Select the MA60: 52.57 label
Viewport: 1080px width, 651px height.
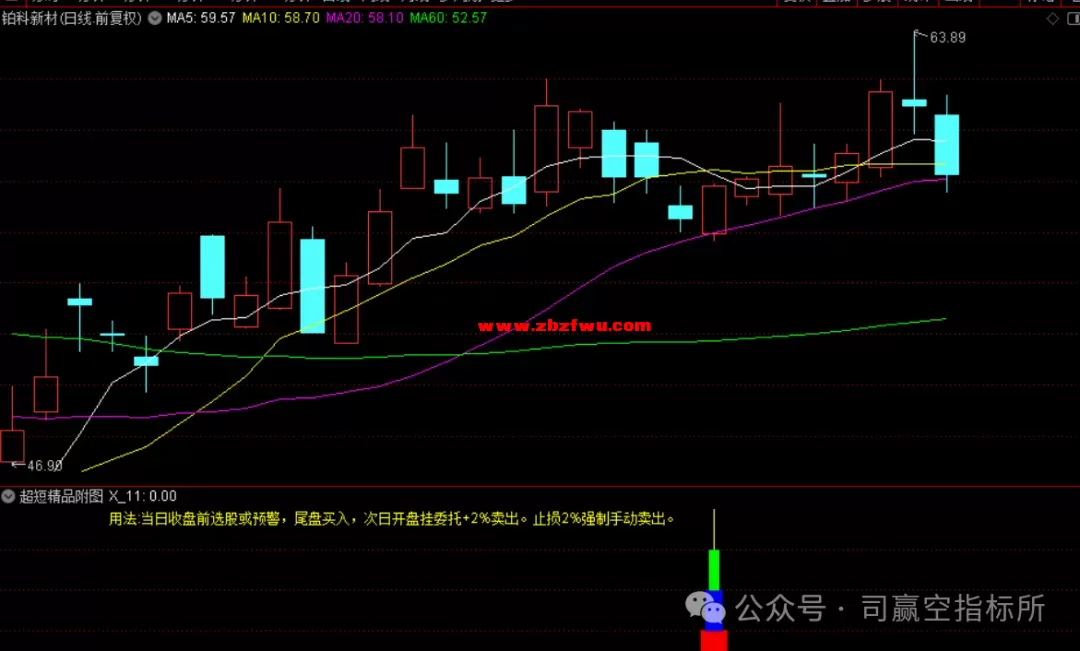pyautogui.click(x=448, y=18)
